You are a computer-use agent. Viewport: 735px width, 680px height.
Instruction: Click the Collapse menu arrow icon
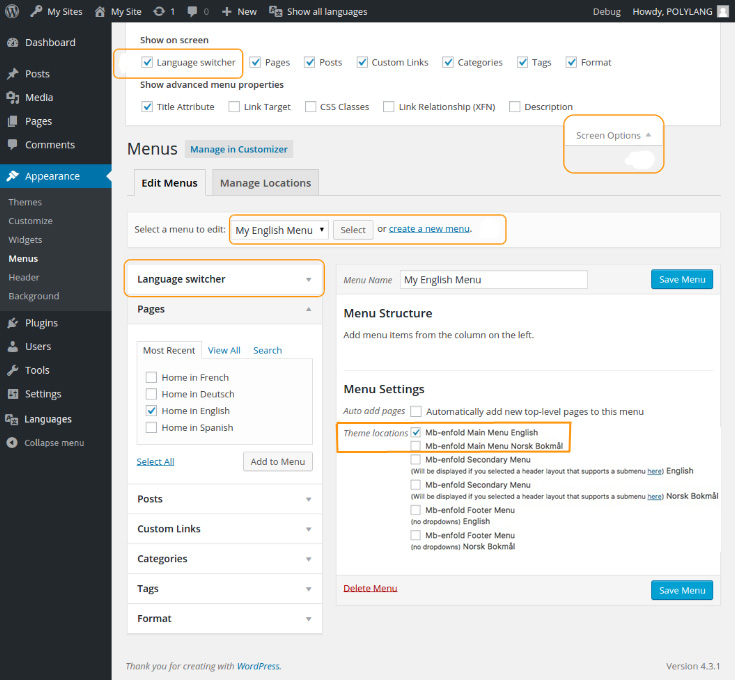(x=12, y=442)
